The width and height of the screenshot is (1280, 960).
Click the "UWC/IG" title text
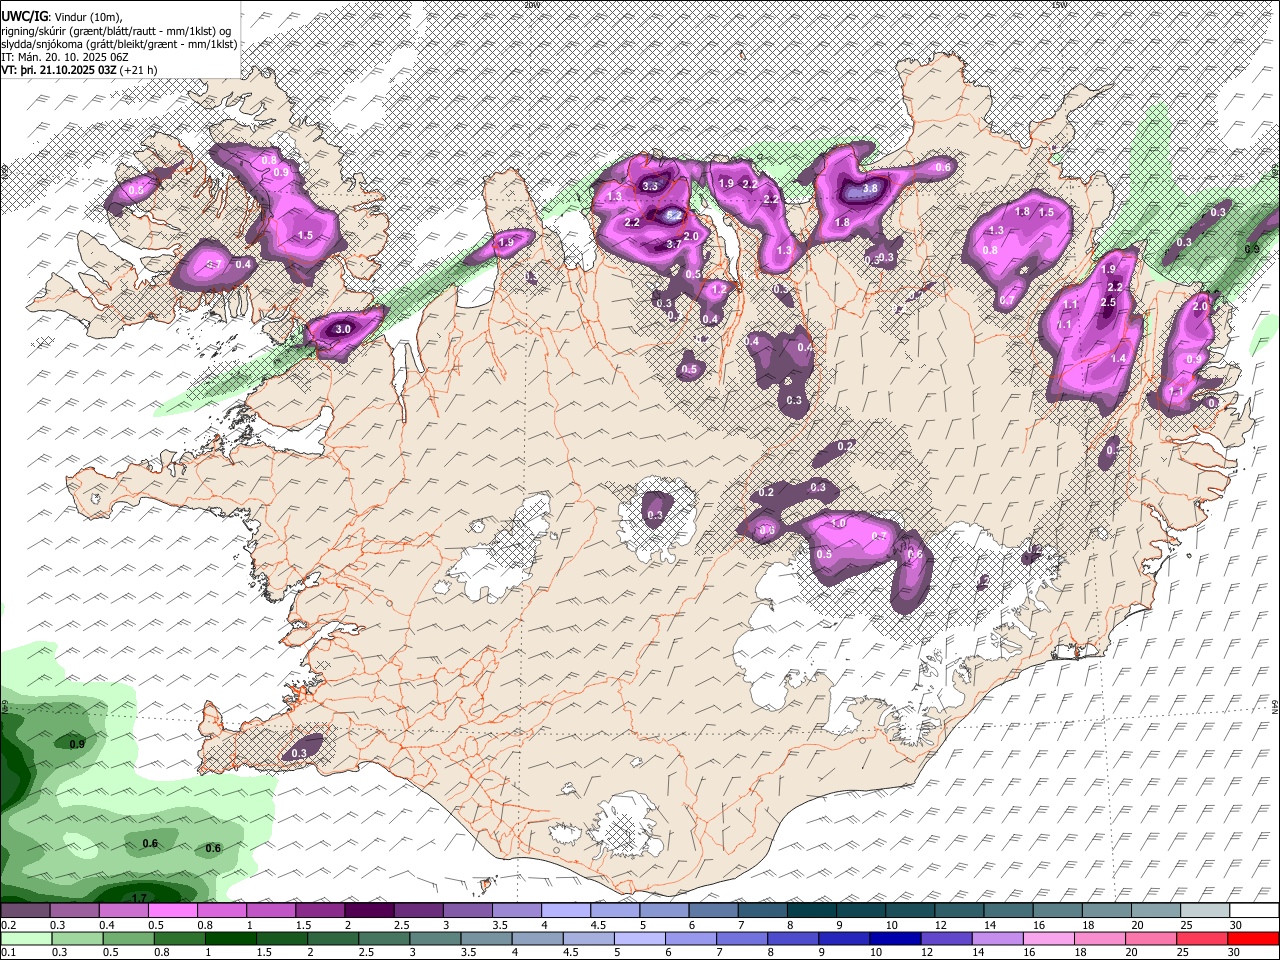[x=25, y=17]
